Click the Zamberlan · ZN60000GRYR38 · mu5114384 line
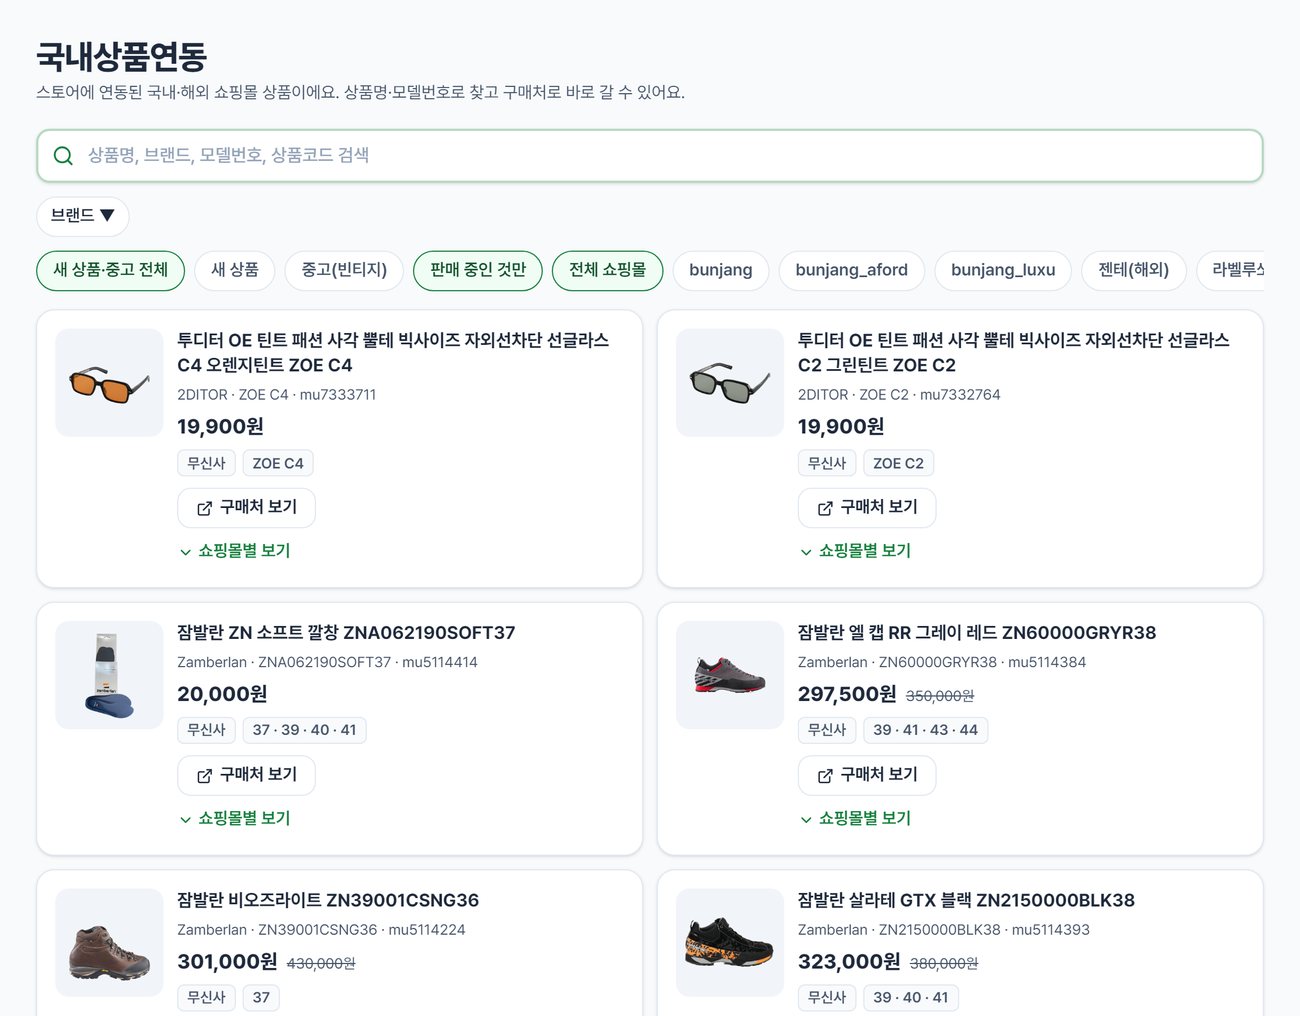This screenshot has height=1016, width=1300. 942,663
